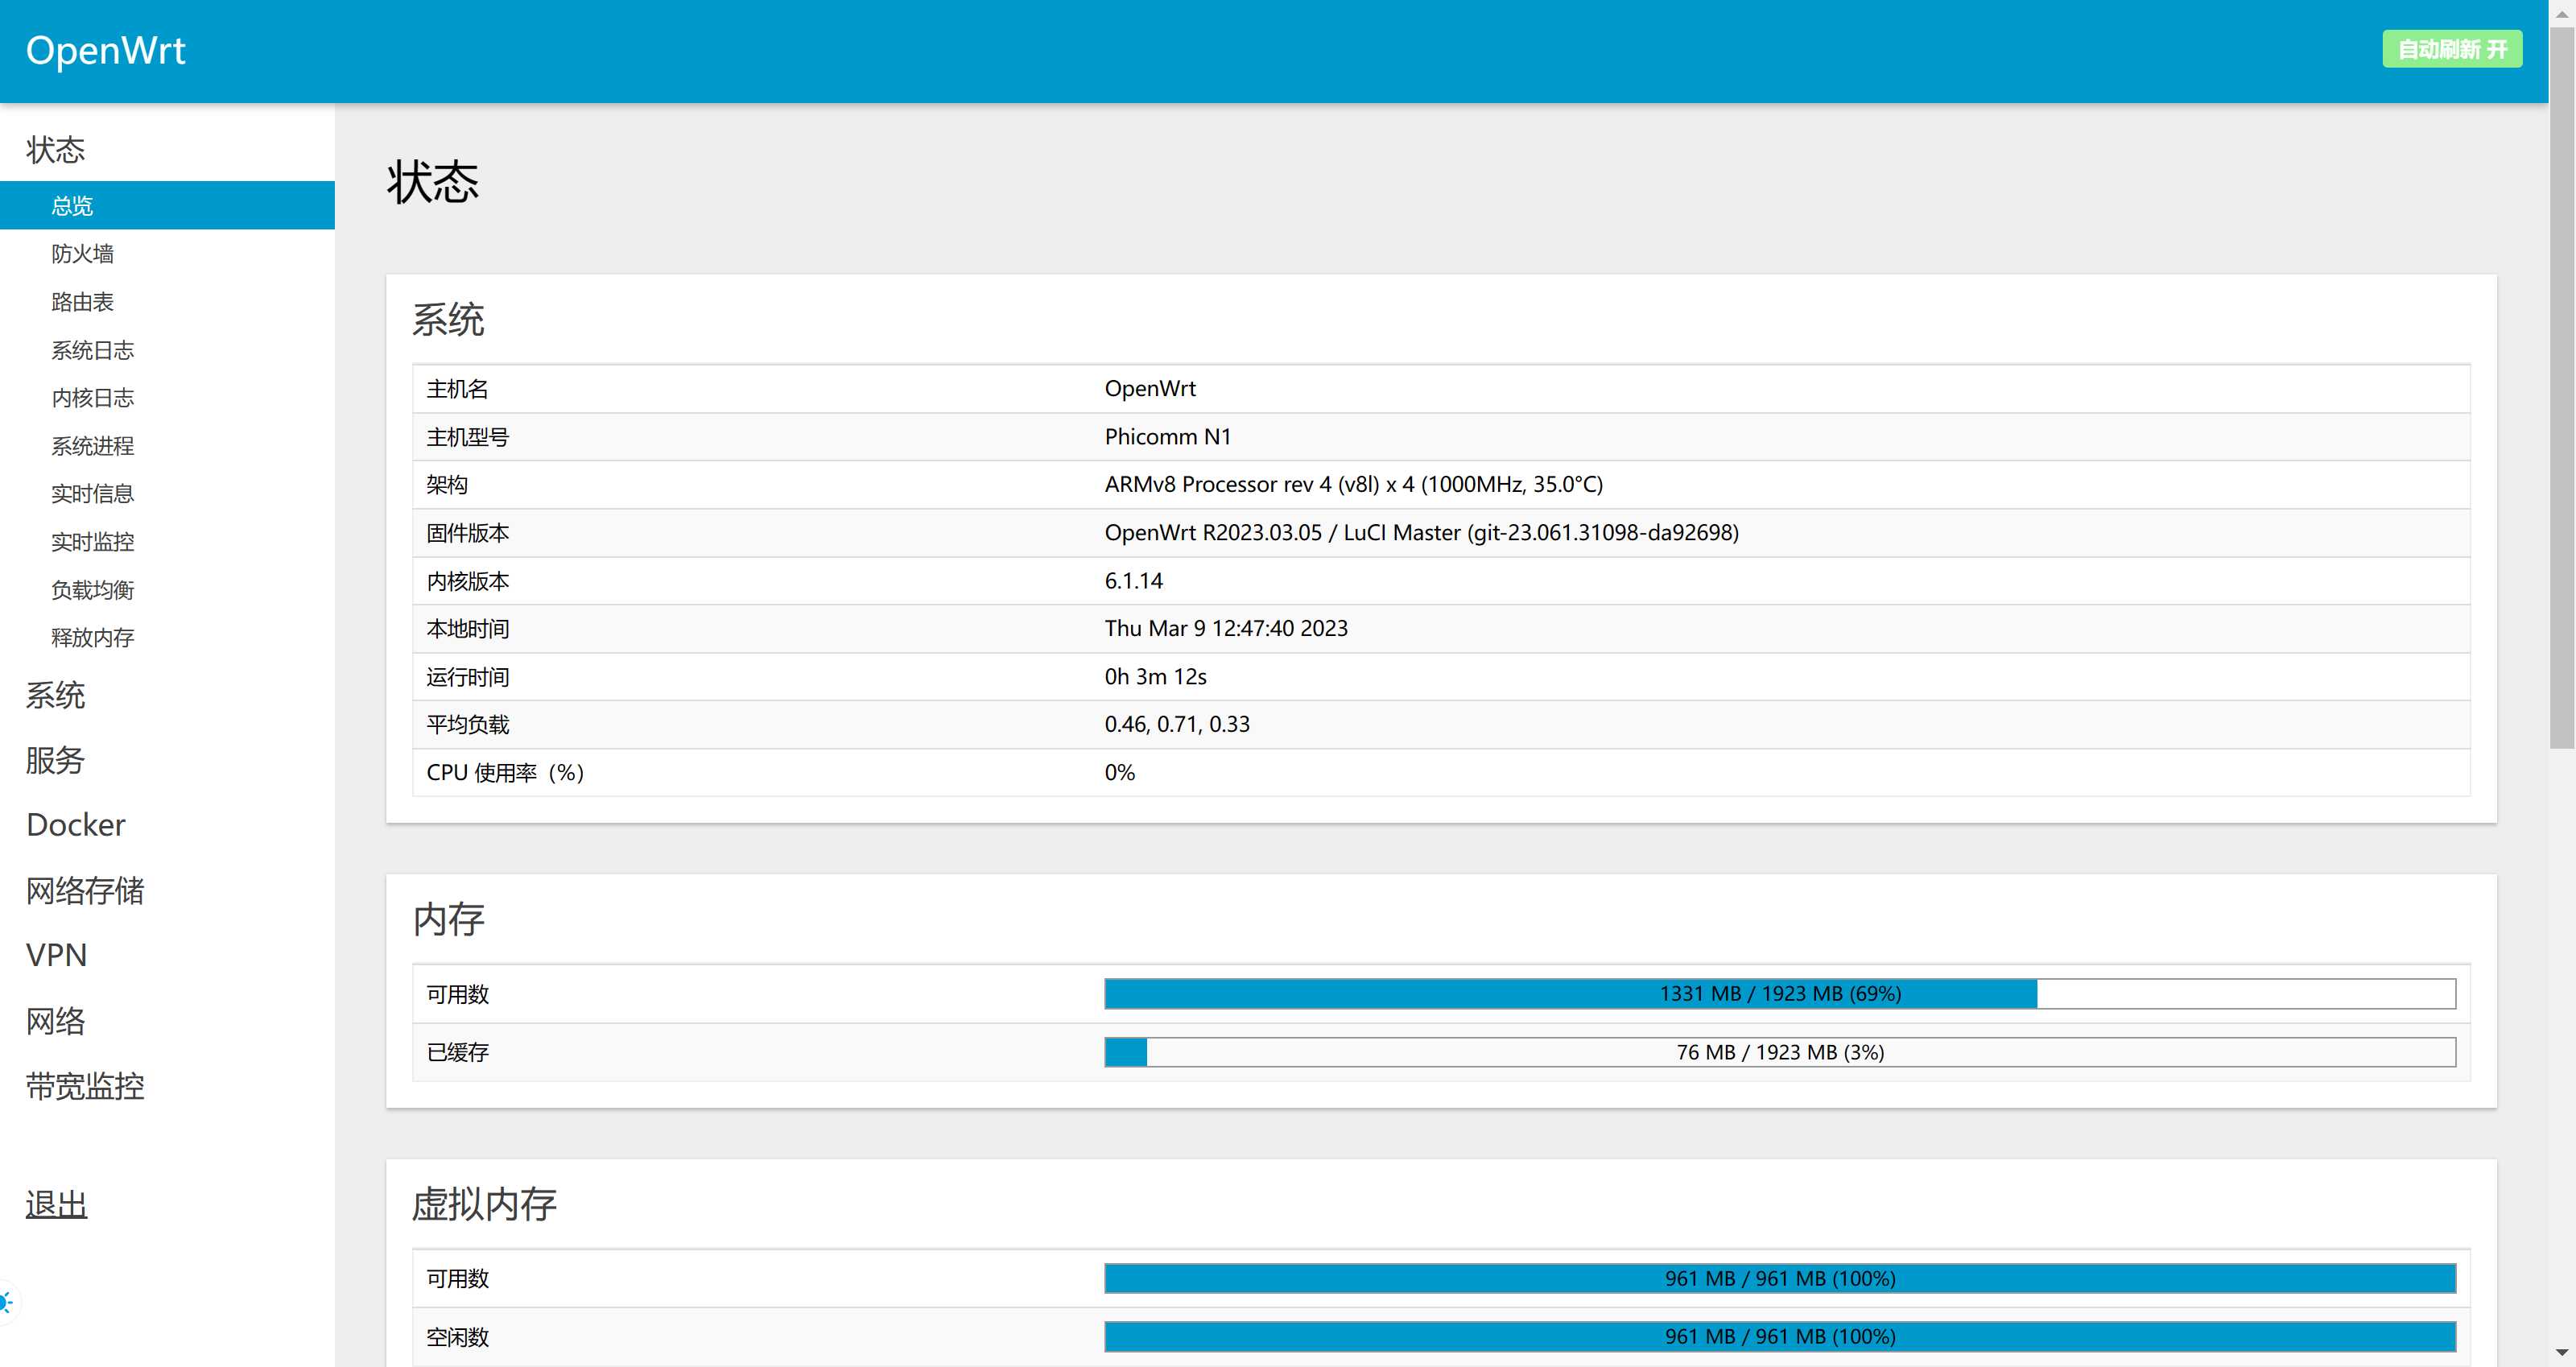
Task: Expand the 网络存储 sidebar section
Action: [x=85, y=890]
